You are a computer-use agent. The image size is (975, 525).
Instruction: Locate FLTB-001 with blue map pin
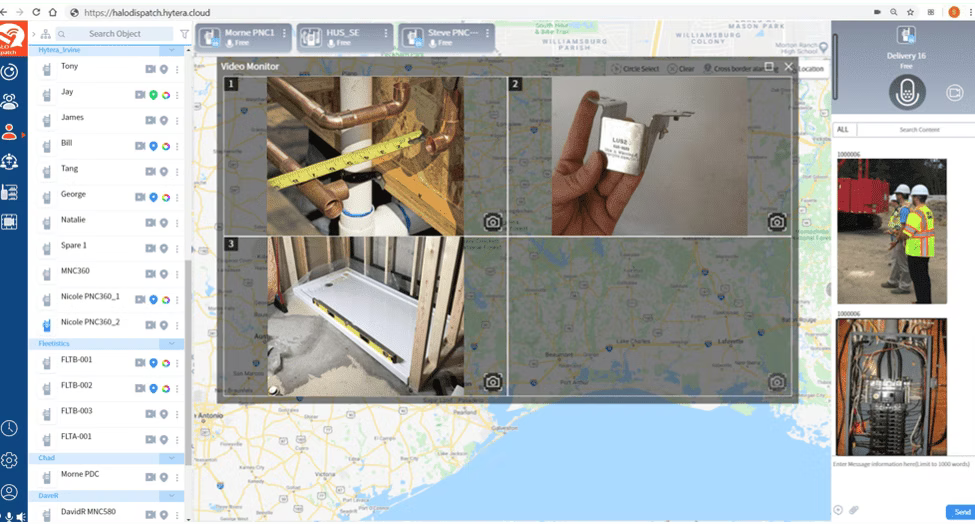click(x=154, y=363)
